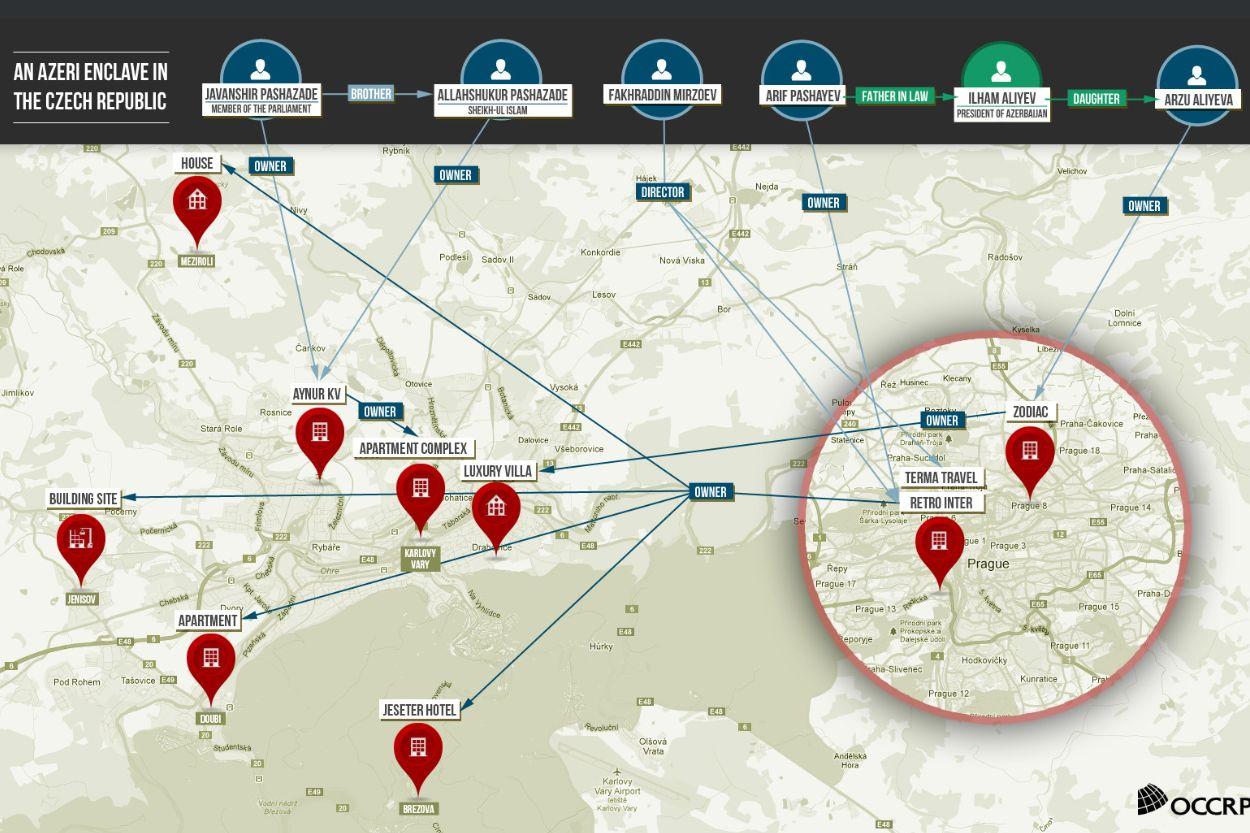Select the apartment pin above Doubi
Image resolution: width=1250 pixels, height=833 pixels.
coord(211,659)
